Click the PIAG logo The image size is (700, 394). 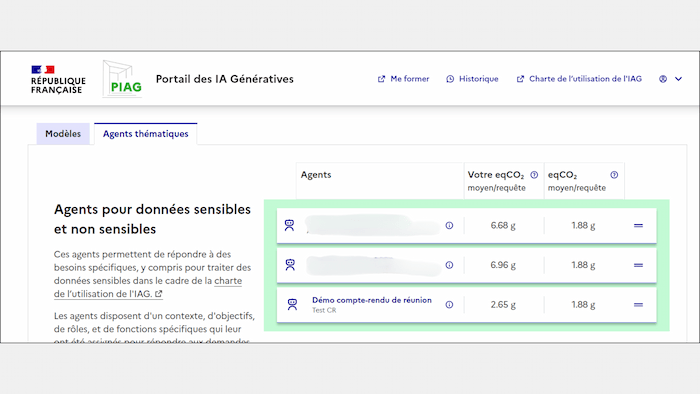click(122, 79)
